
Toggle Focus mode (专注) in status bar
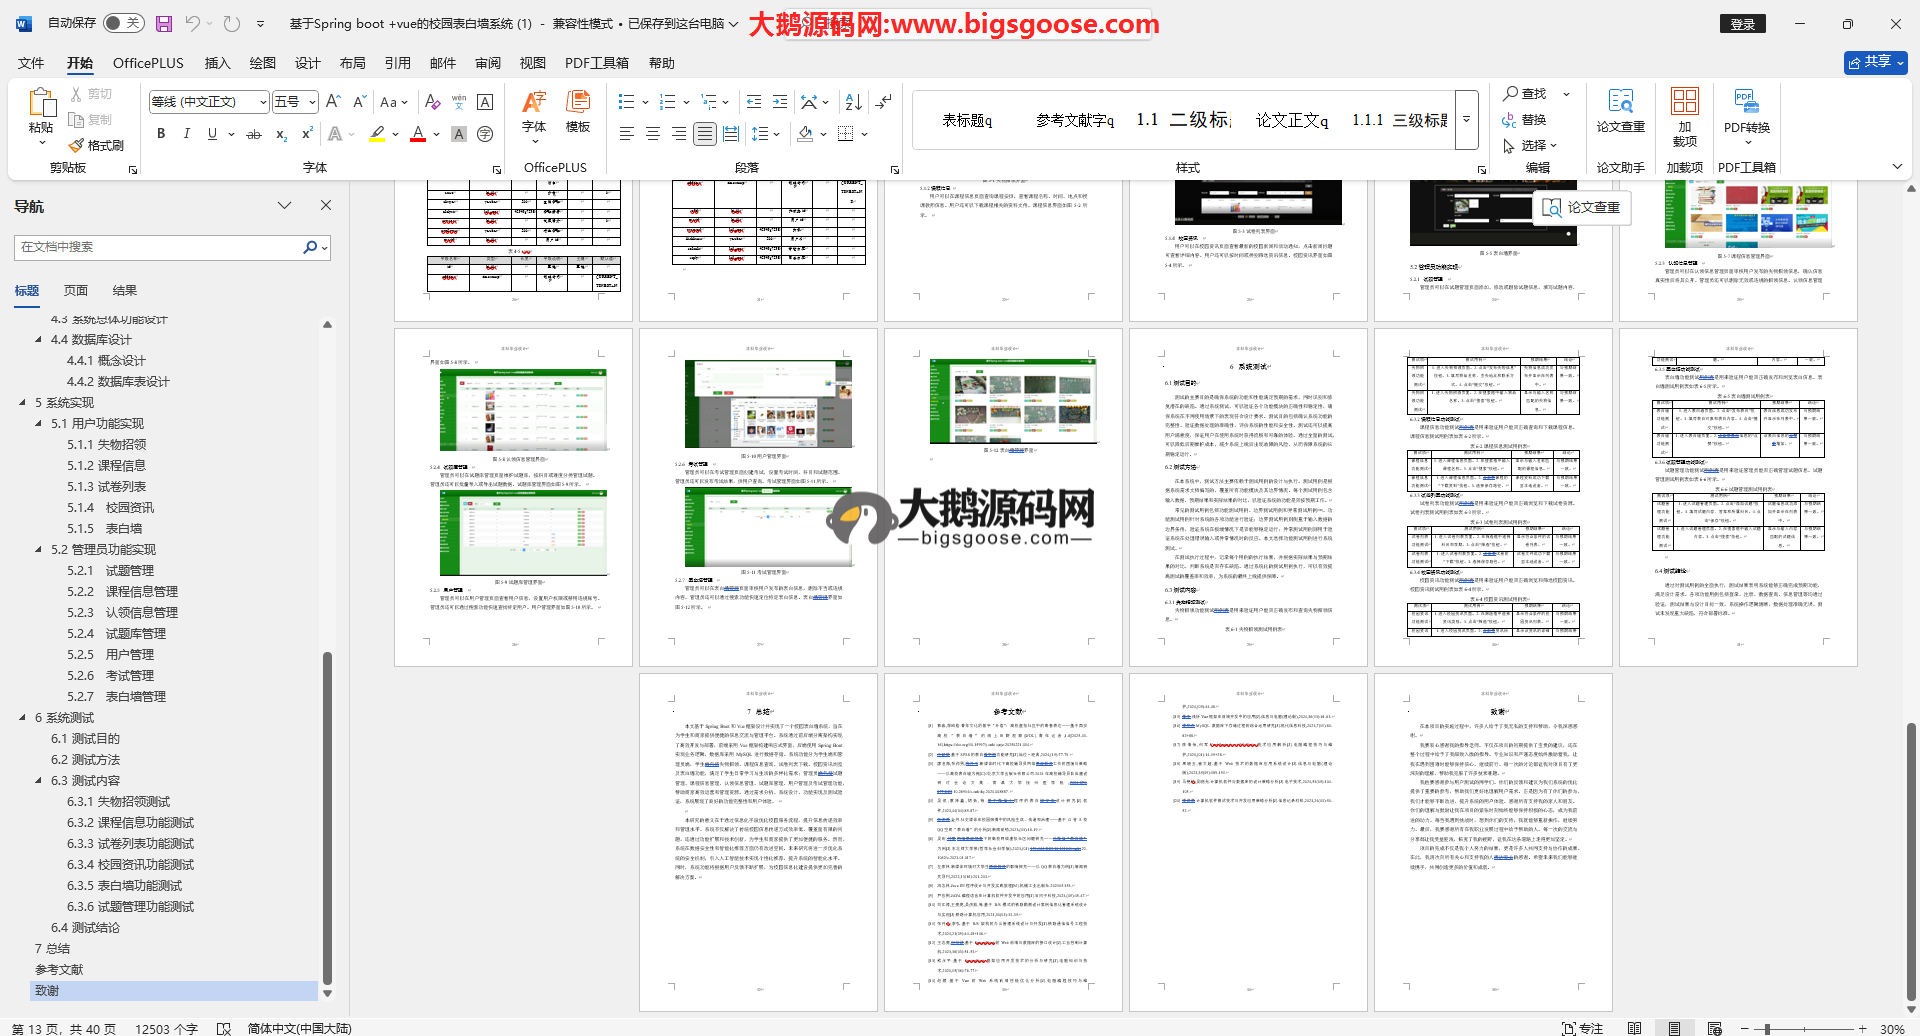[x=1582, y=1028]
